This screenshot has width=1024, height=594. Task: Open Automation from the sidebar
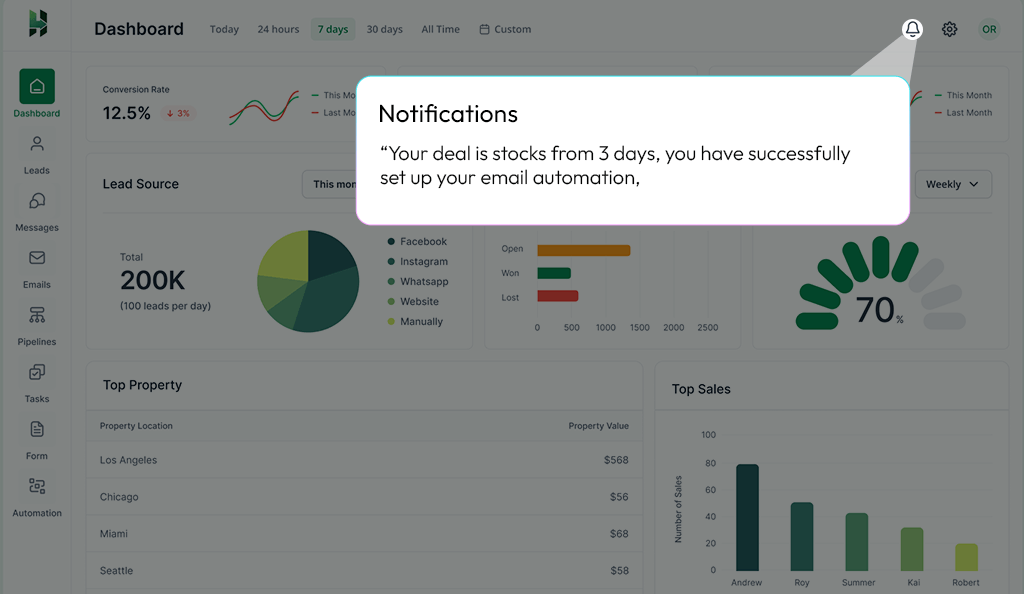coord(37,496)
